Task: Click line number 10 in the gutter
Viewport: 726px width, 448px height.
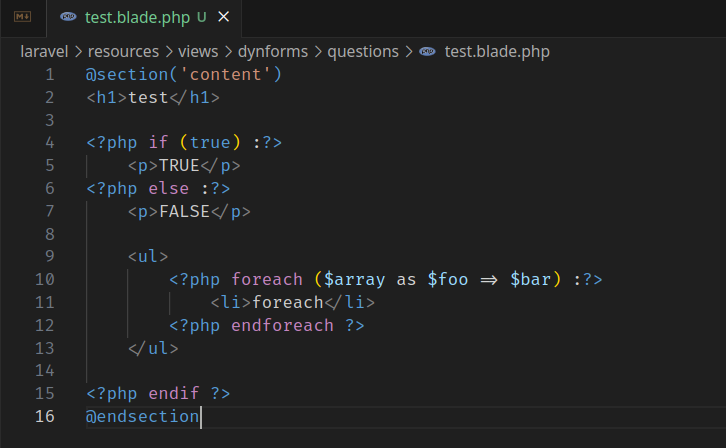Action: [x=44, y=279]
